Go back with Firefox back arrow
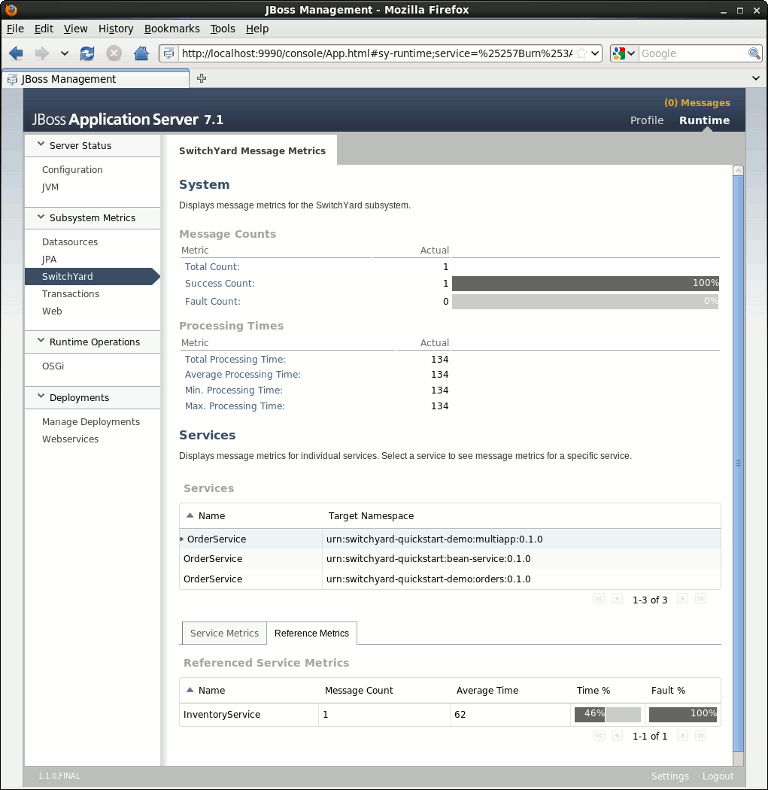Image resolution: width=768 pixels, height=790 pixels. coord(16,53)
